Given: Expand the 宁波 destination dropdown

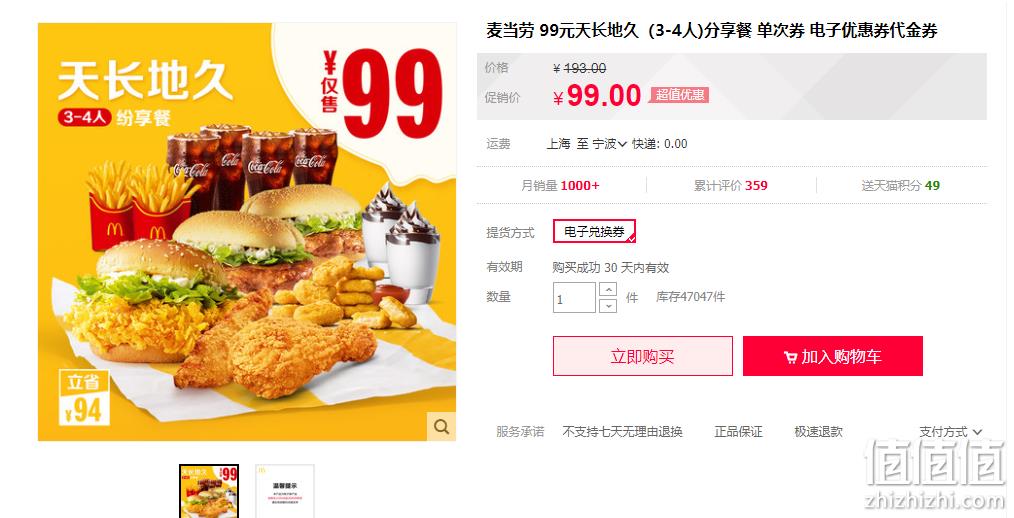Looking at the screenshot, I should [610, 144].
